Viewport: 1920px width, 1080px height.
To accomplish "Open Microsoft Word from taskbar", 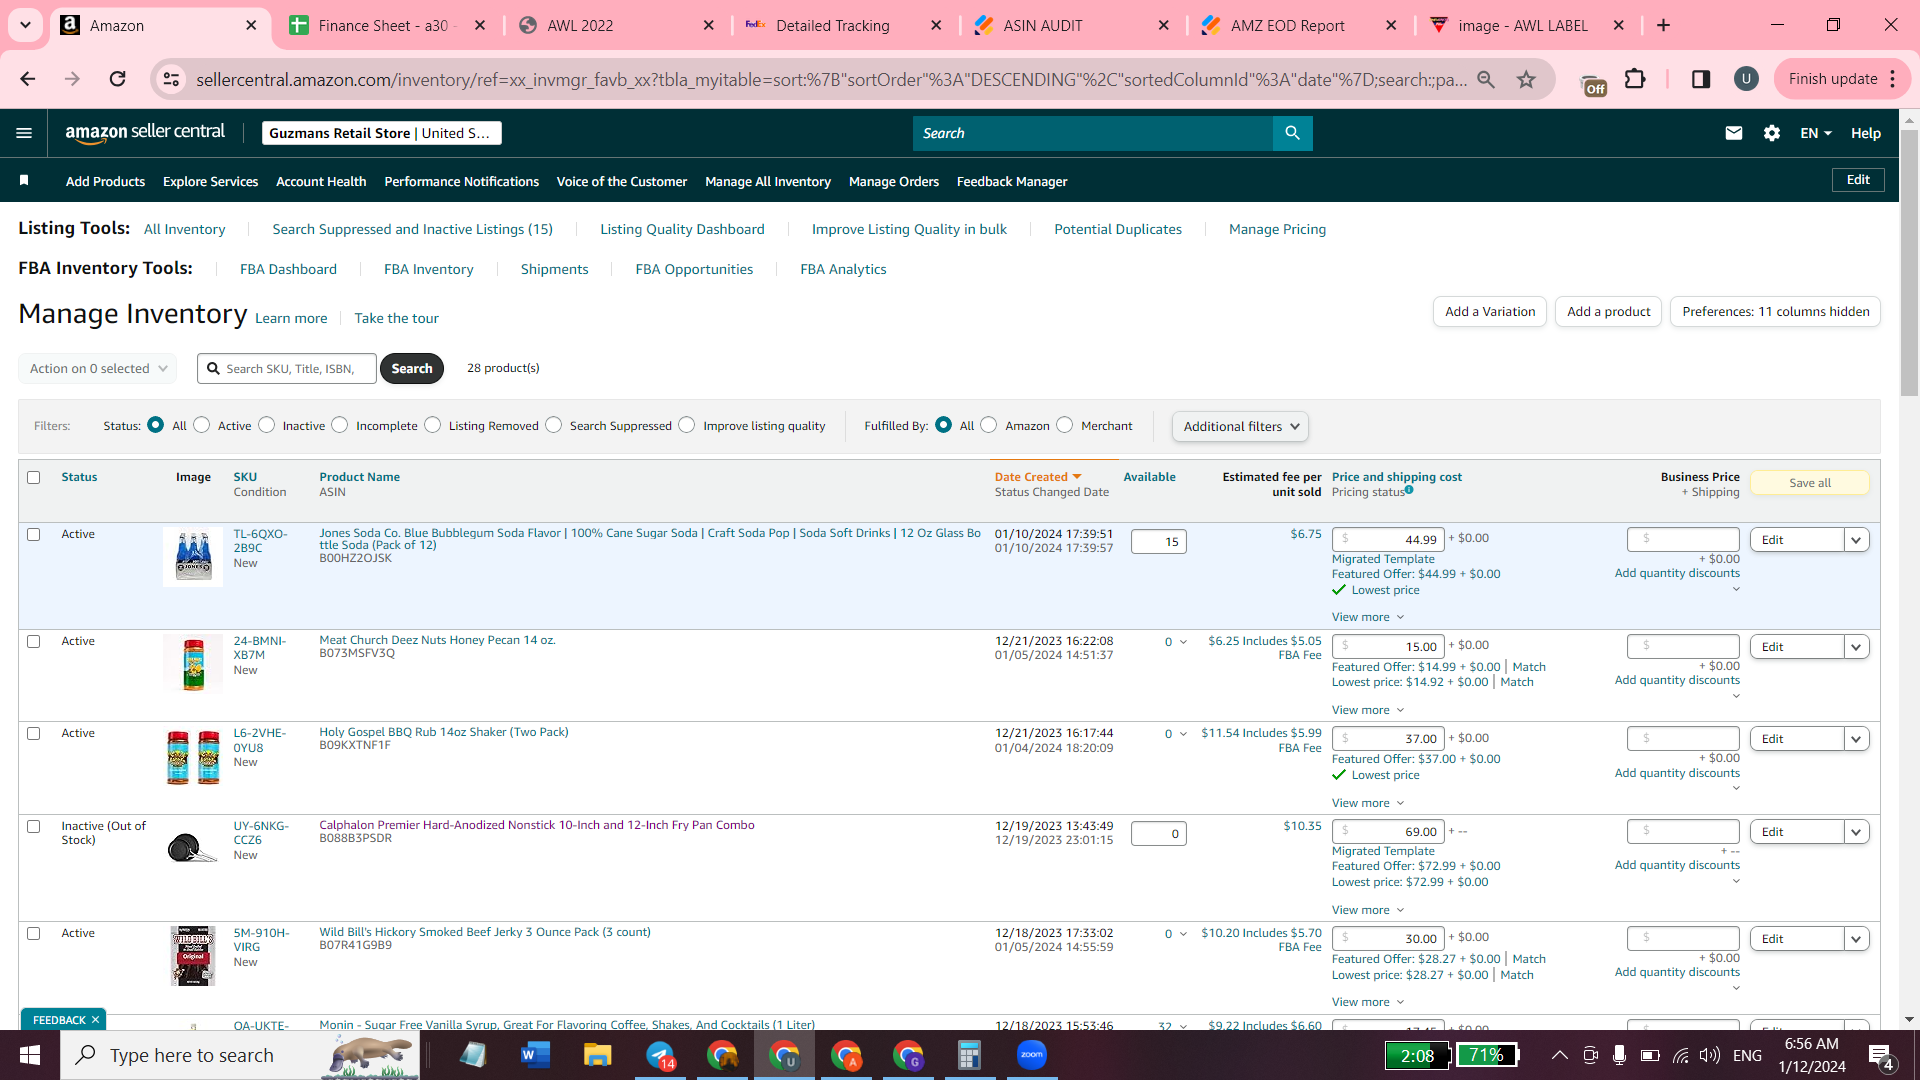I will [536, 1055].
